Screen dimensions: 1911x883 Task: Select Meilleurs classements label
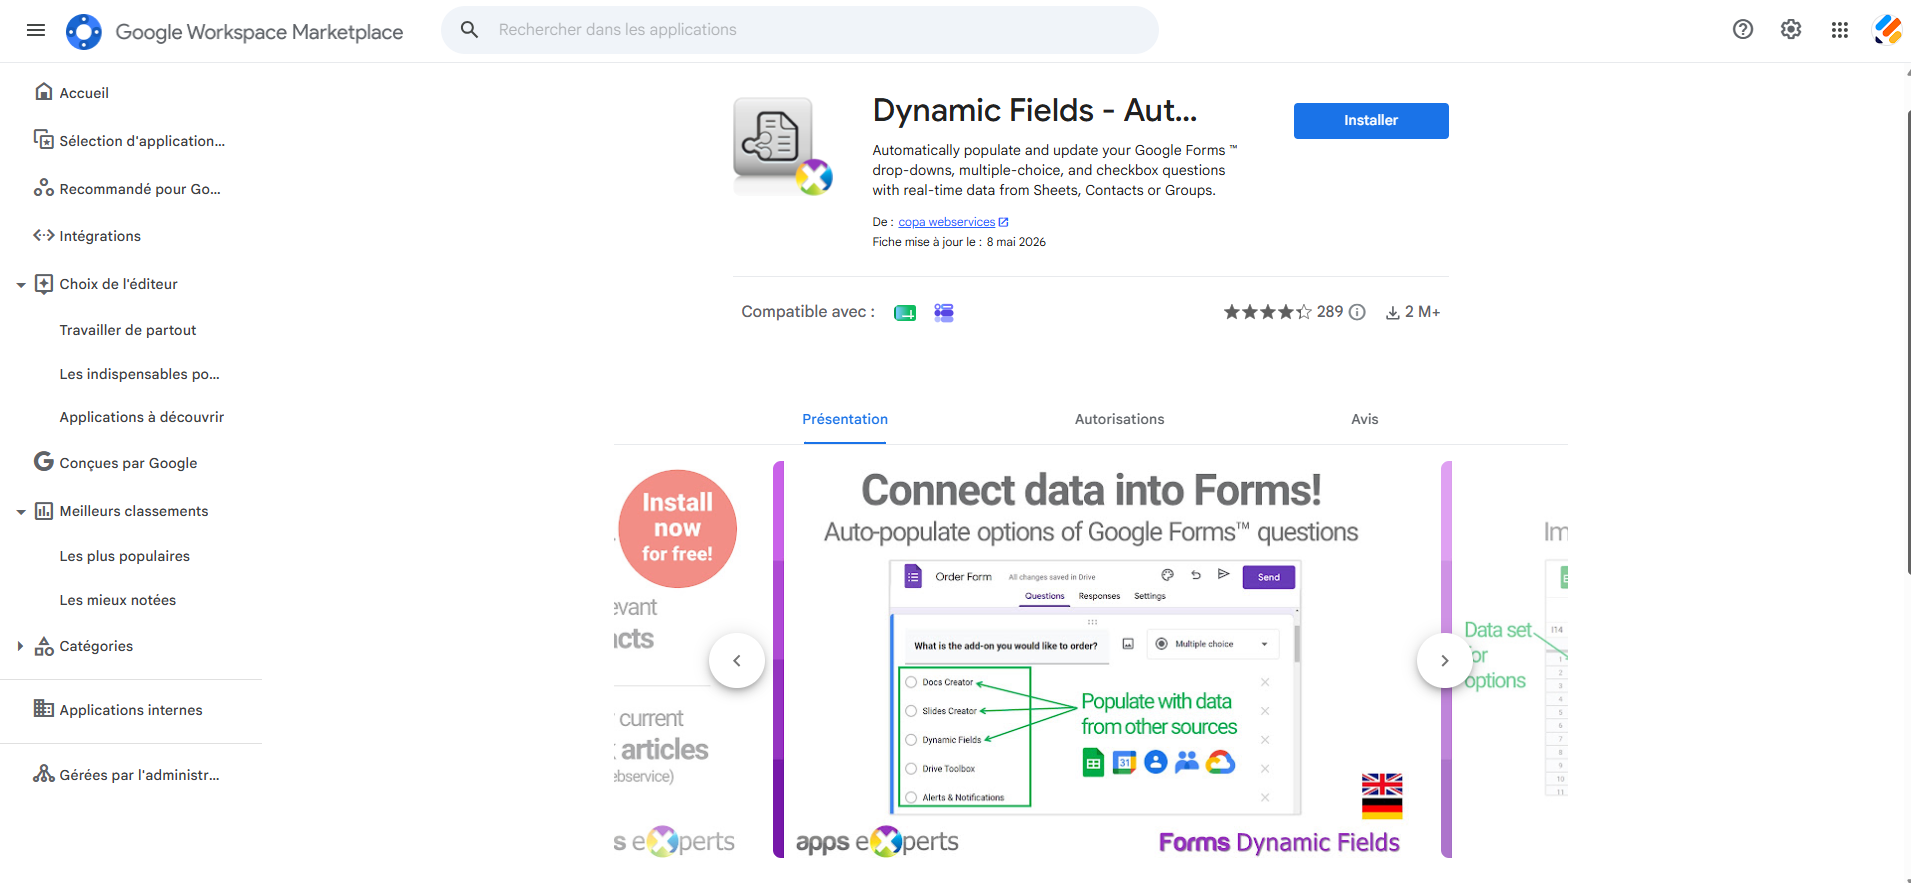pyautogui.click(x=134, y=511)
